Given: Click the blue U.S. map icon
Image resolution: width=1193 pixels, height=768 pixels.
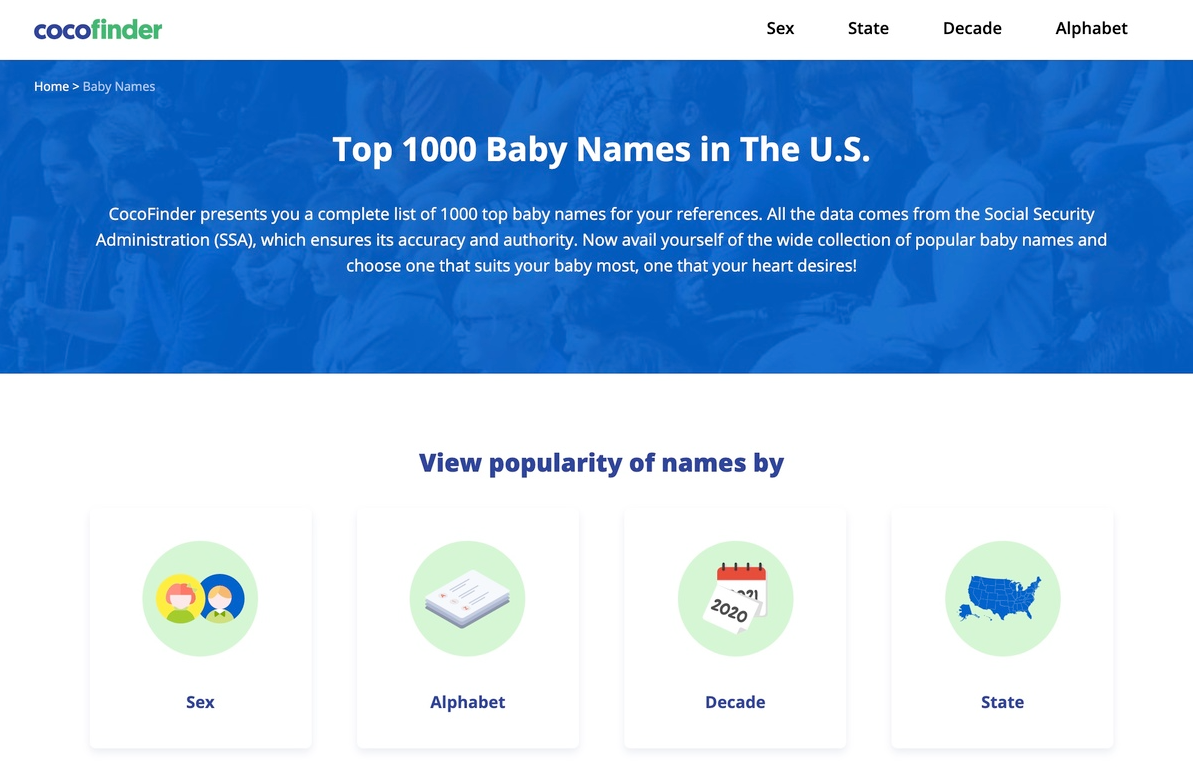Looking at the screenshot, I should tap(1002, 598).
